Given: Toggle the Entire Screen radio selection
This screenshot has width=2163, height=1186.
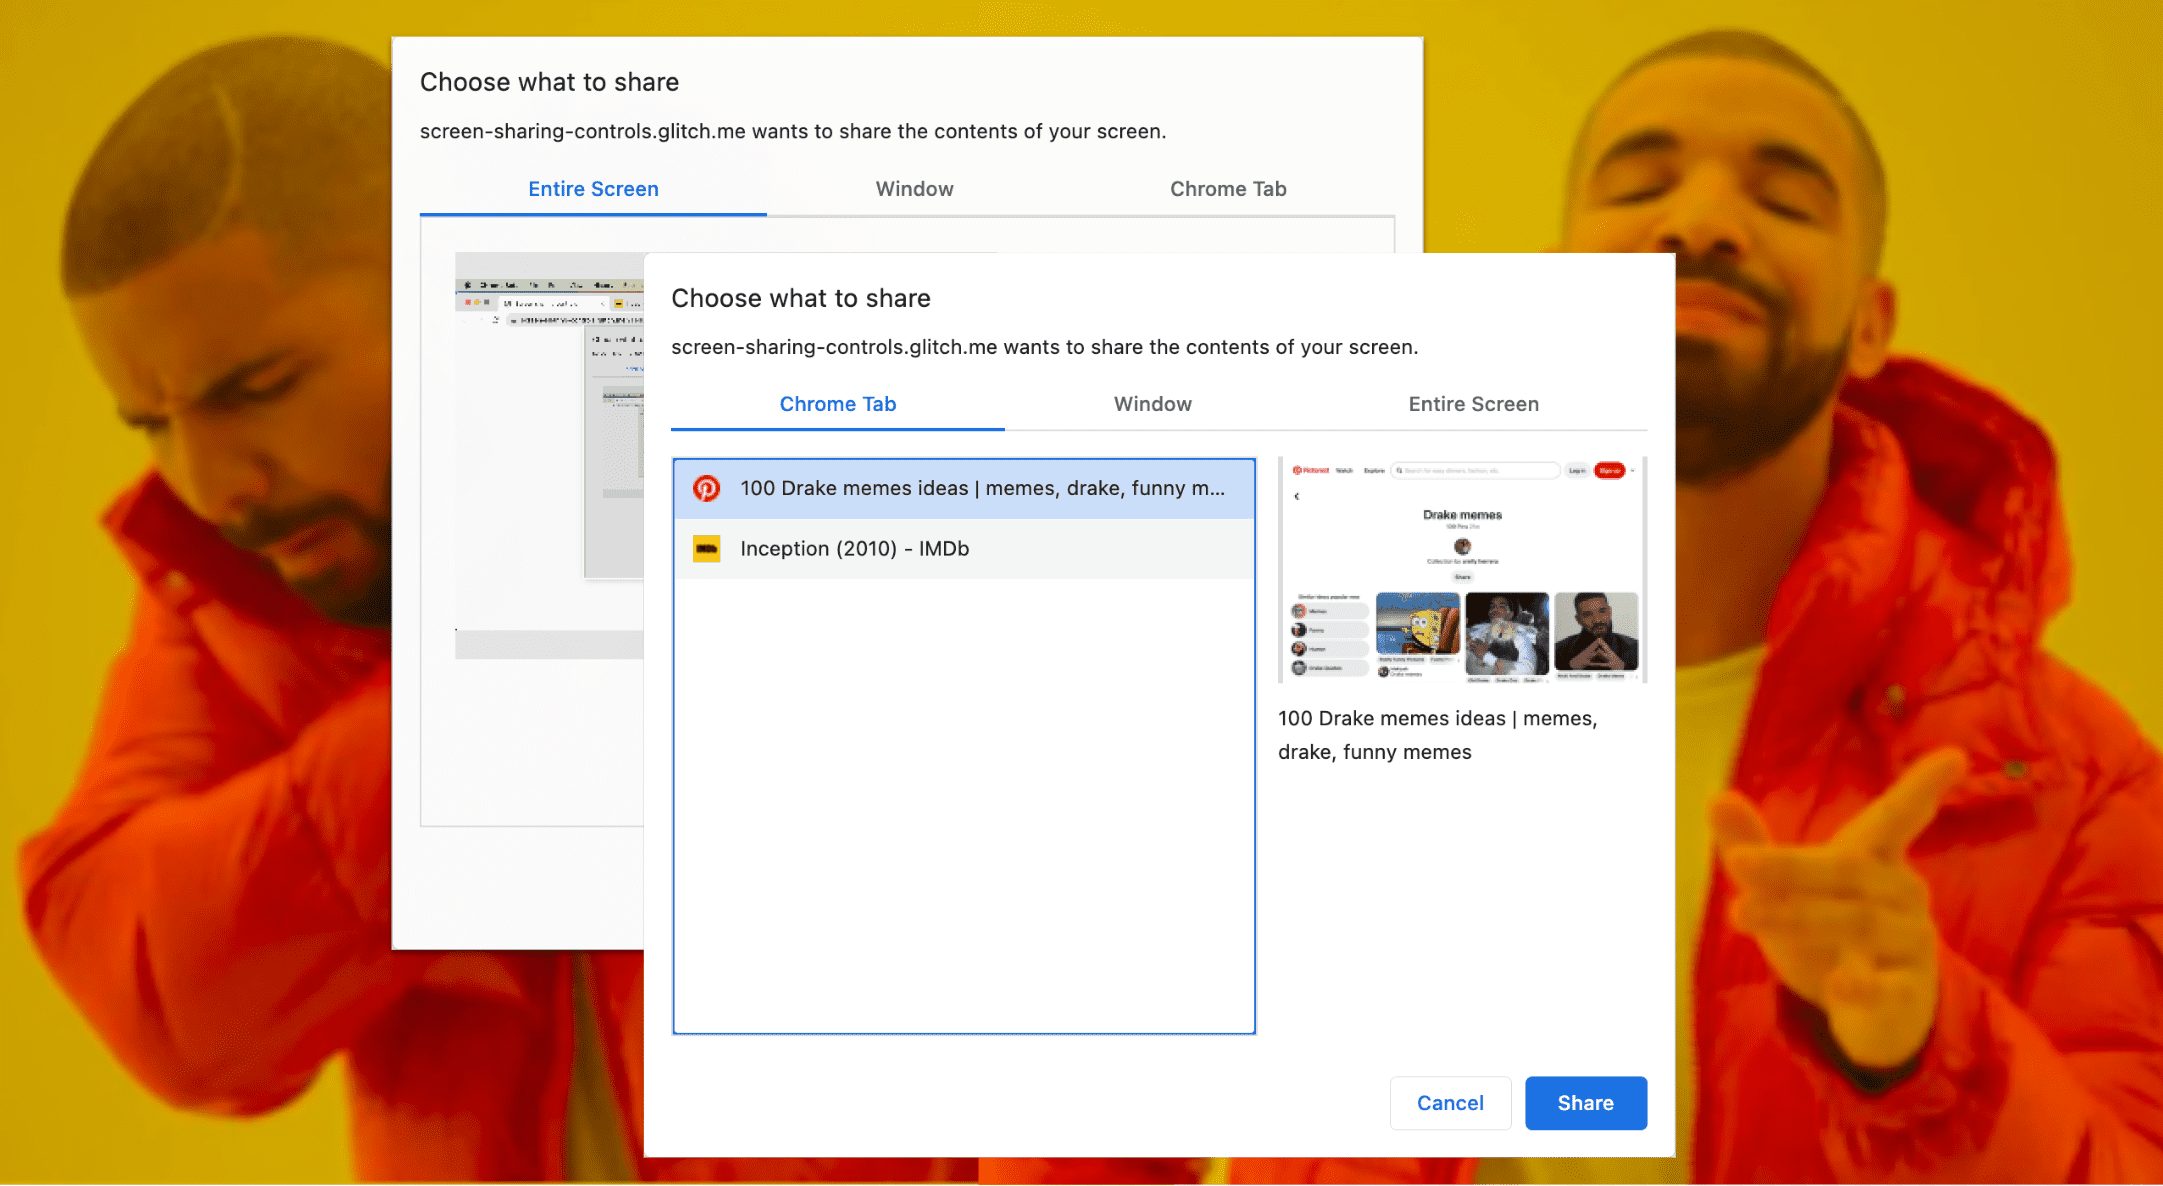Looking at the screenshot, I should pos(1472,405).
